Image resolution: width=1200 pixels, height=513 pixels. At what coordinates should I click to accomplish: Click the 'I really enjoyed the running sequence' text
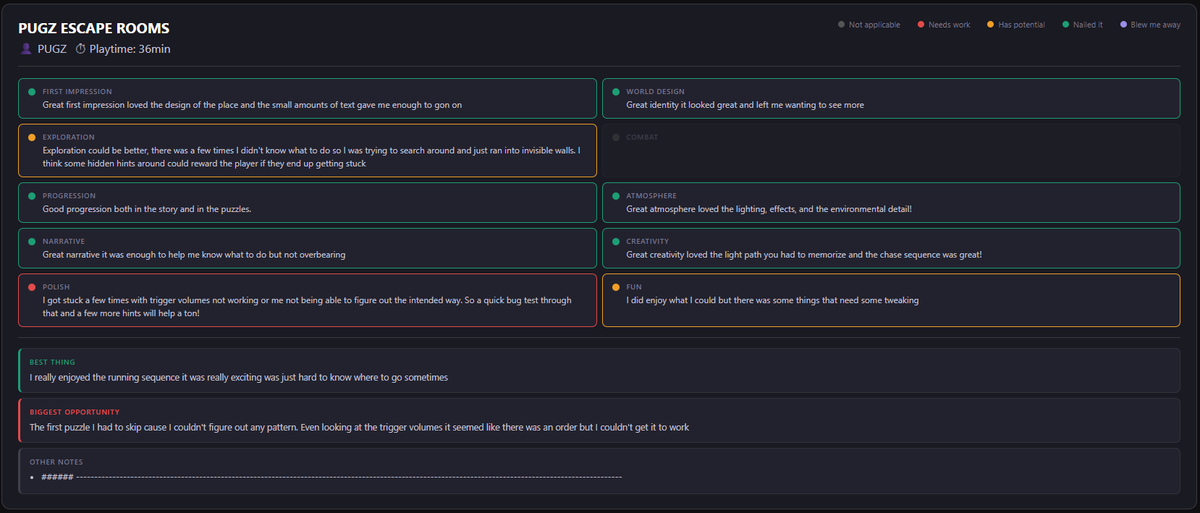[239, 378]
